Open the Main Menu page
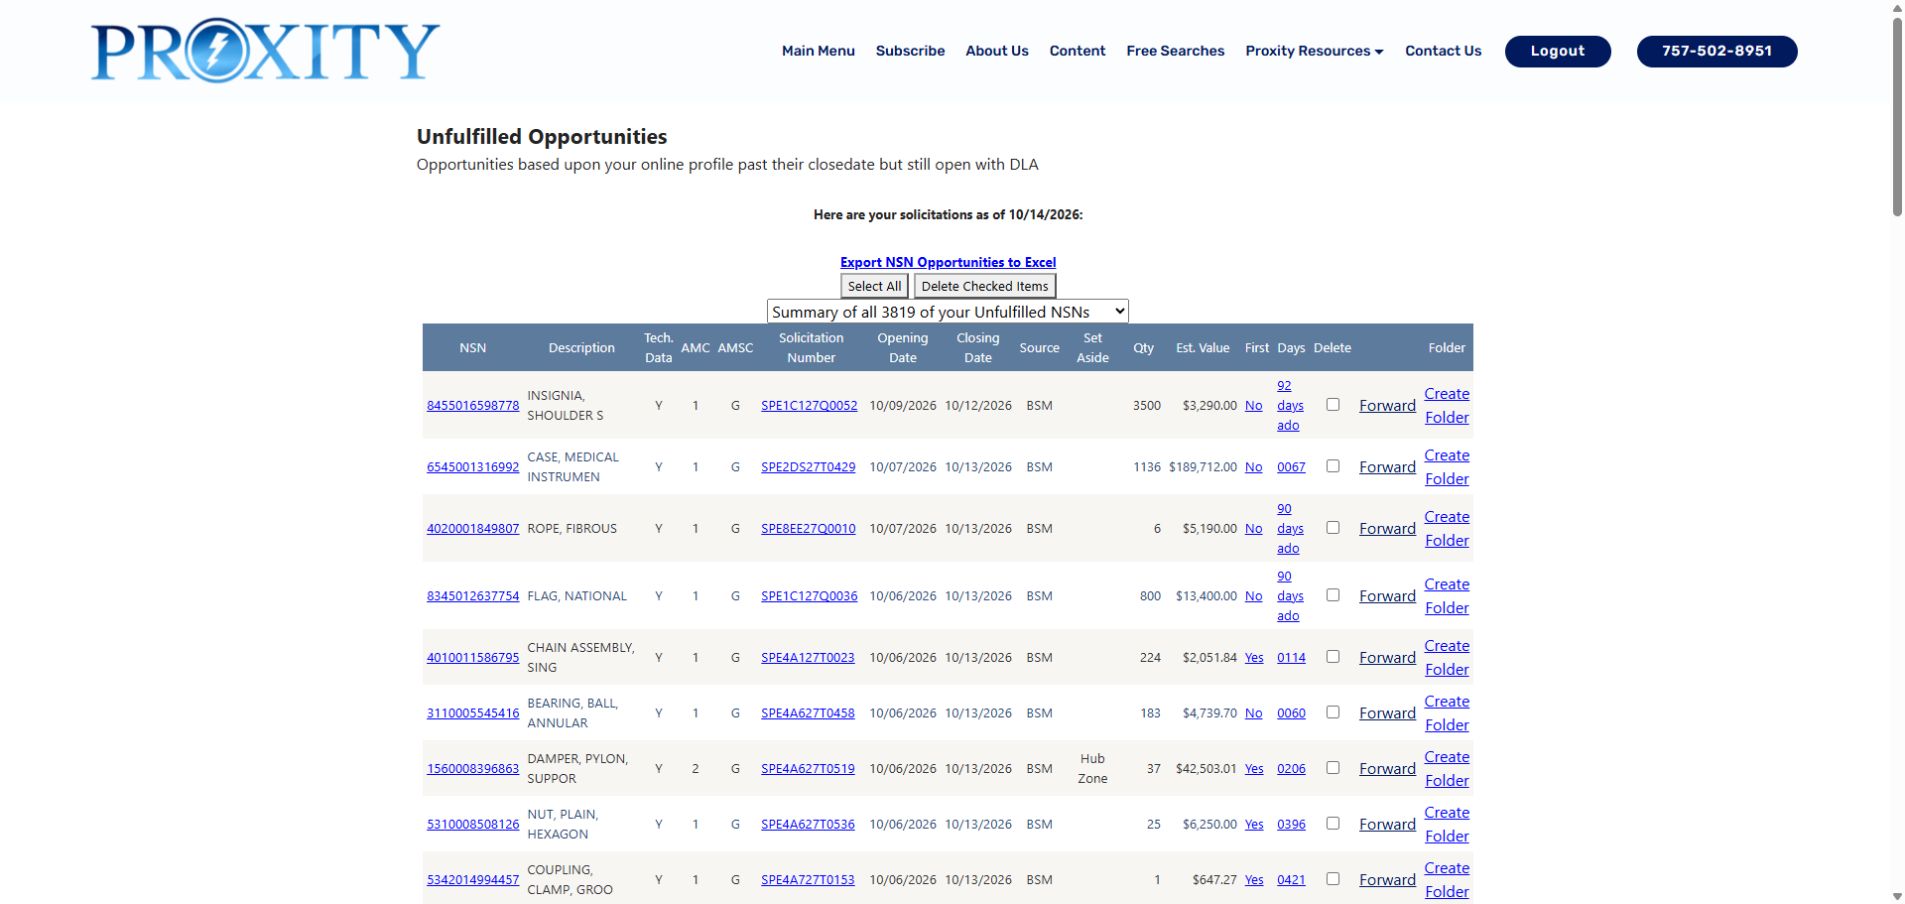The image size is (1905, 904). (818, 51)
